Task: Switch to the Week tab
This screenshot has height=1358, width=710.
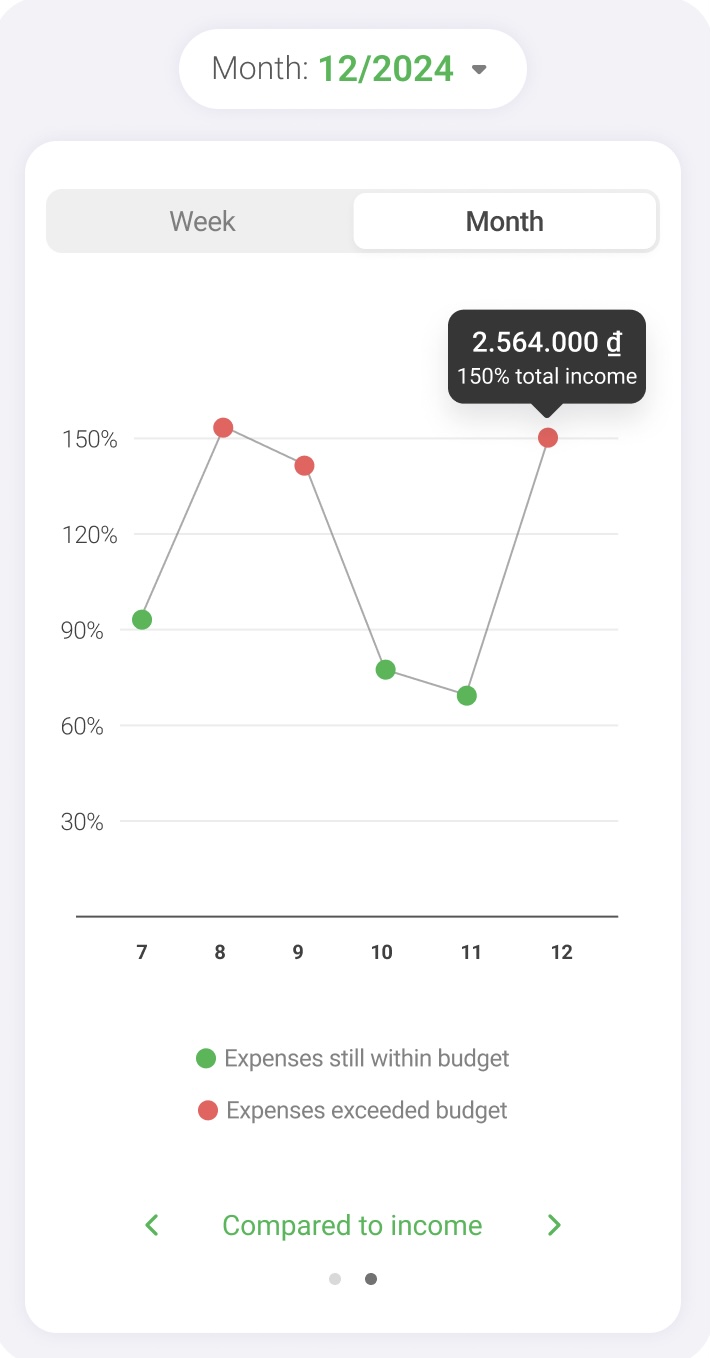Action: (202, 221)
